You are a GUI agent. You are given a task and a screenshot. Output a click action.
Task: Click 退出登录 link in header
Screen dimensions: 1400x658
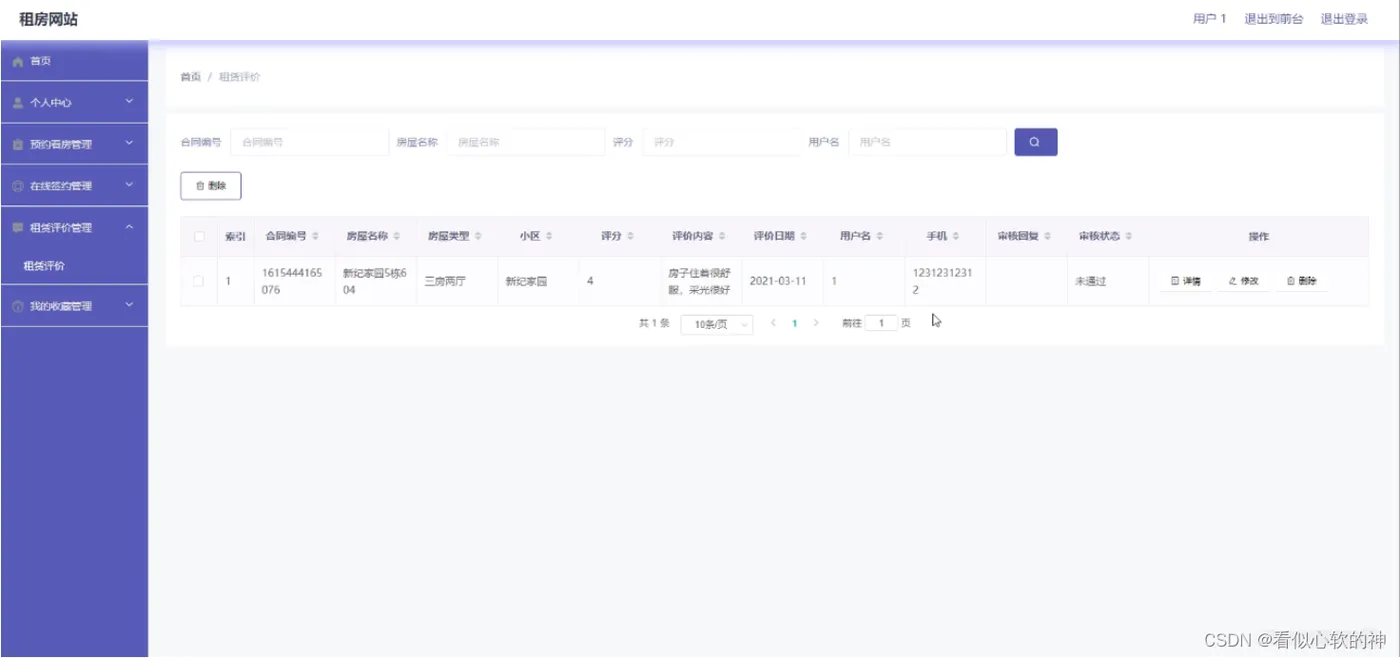pos(1344,19)
